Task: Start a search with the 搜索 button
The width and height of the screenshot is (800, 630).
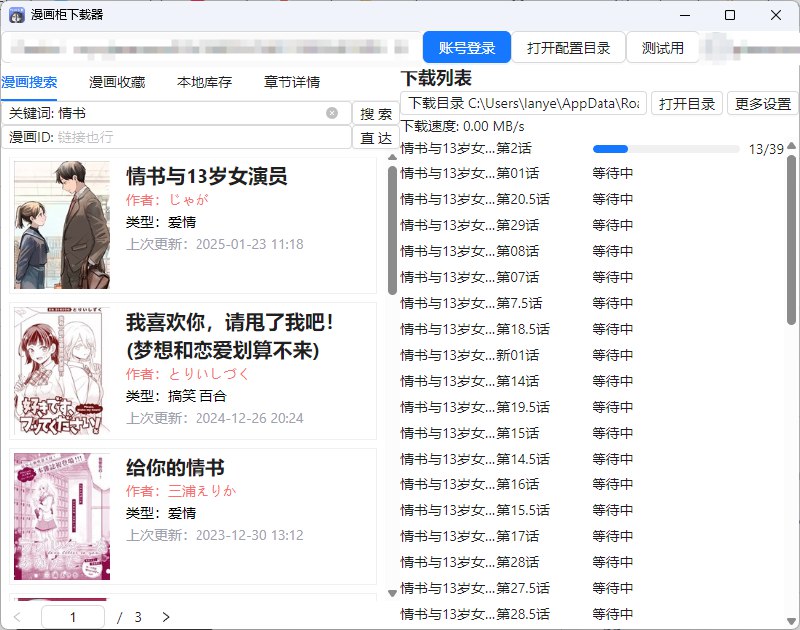Action: coord(375,113)
